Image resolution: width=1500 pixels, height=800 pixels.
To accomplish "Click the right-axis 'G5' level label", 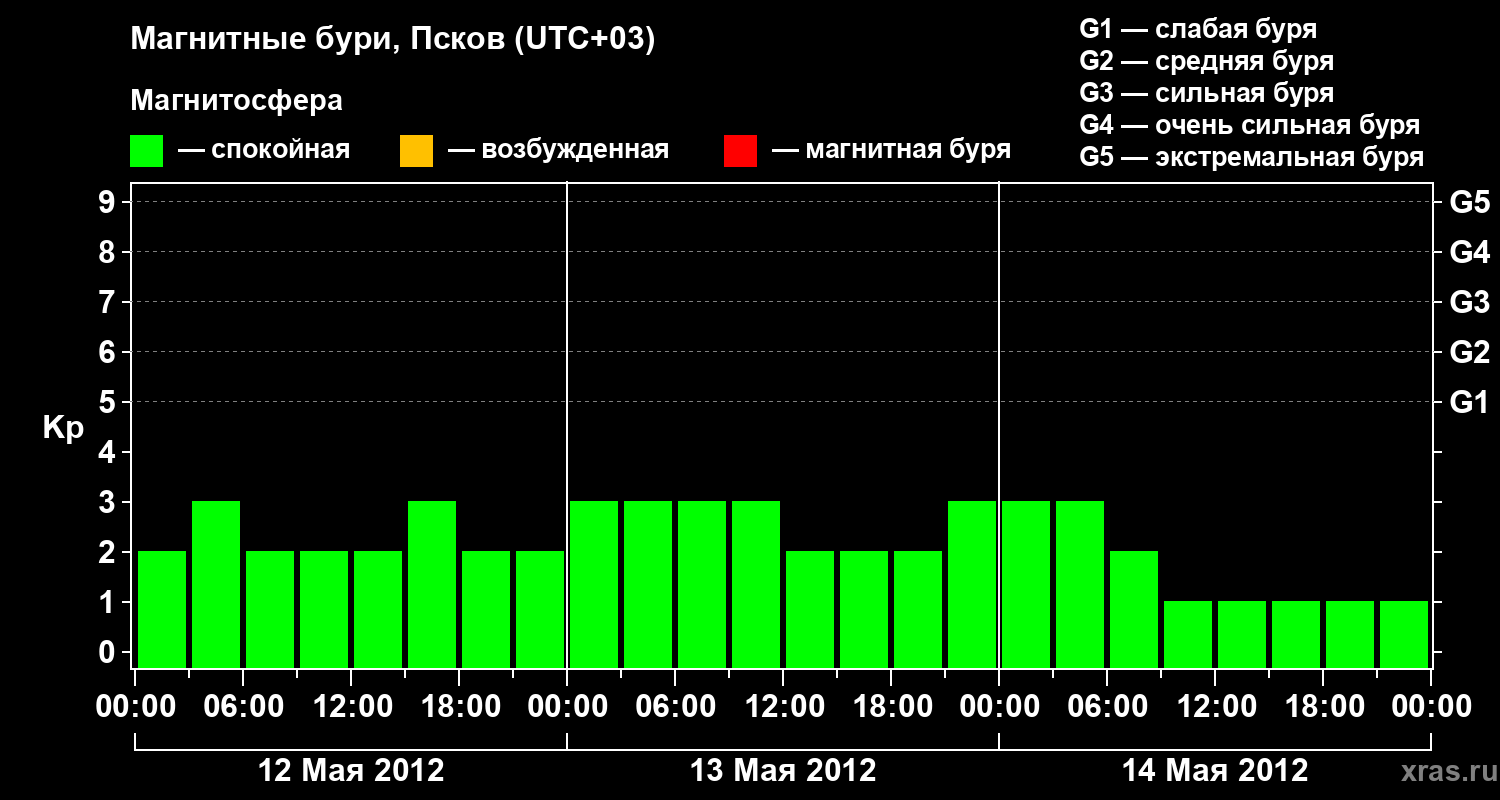I will 1469,202.
